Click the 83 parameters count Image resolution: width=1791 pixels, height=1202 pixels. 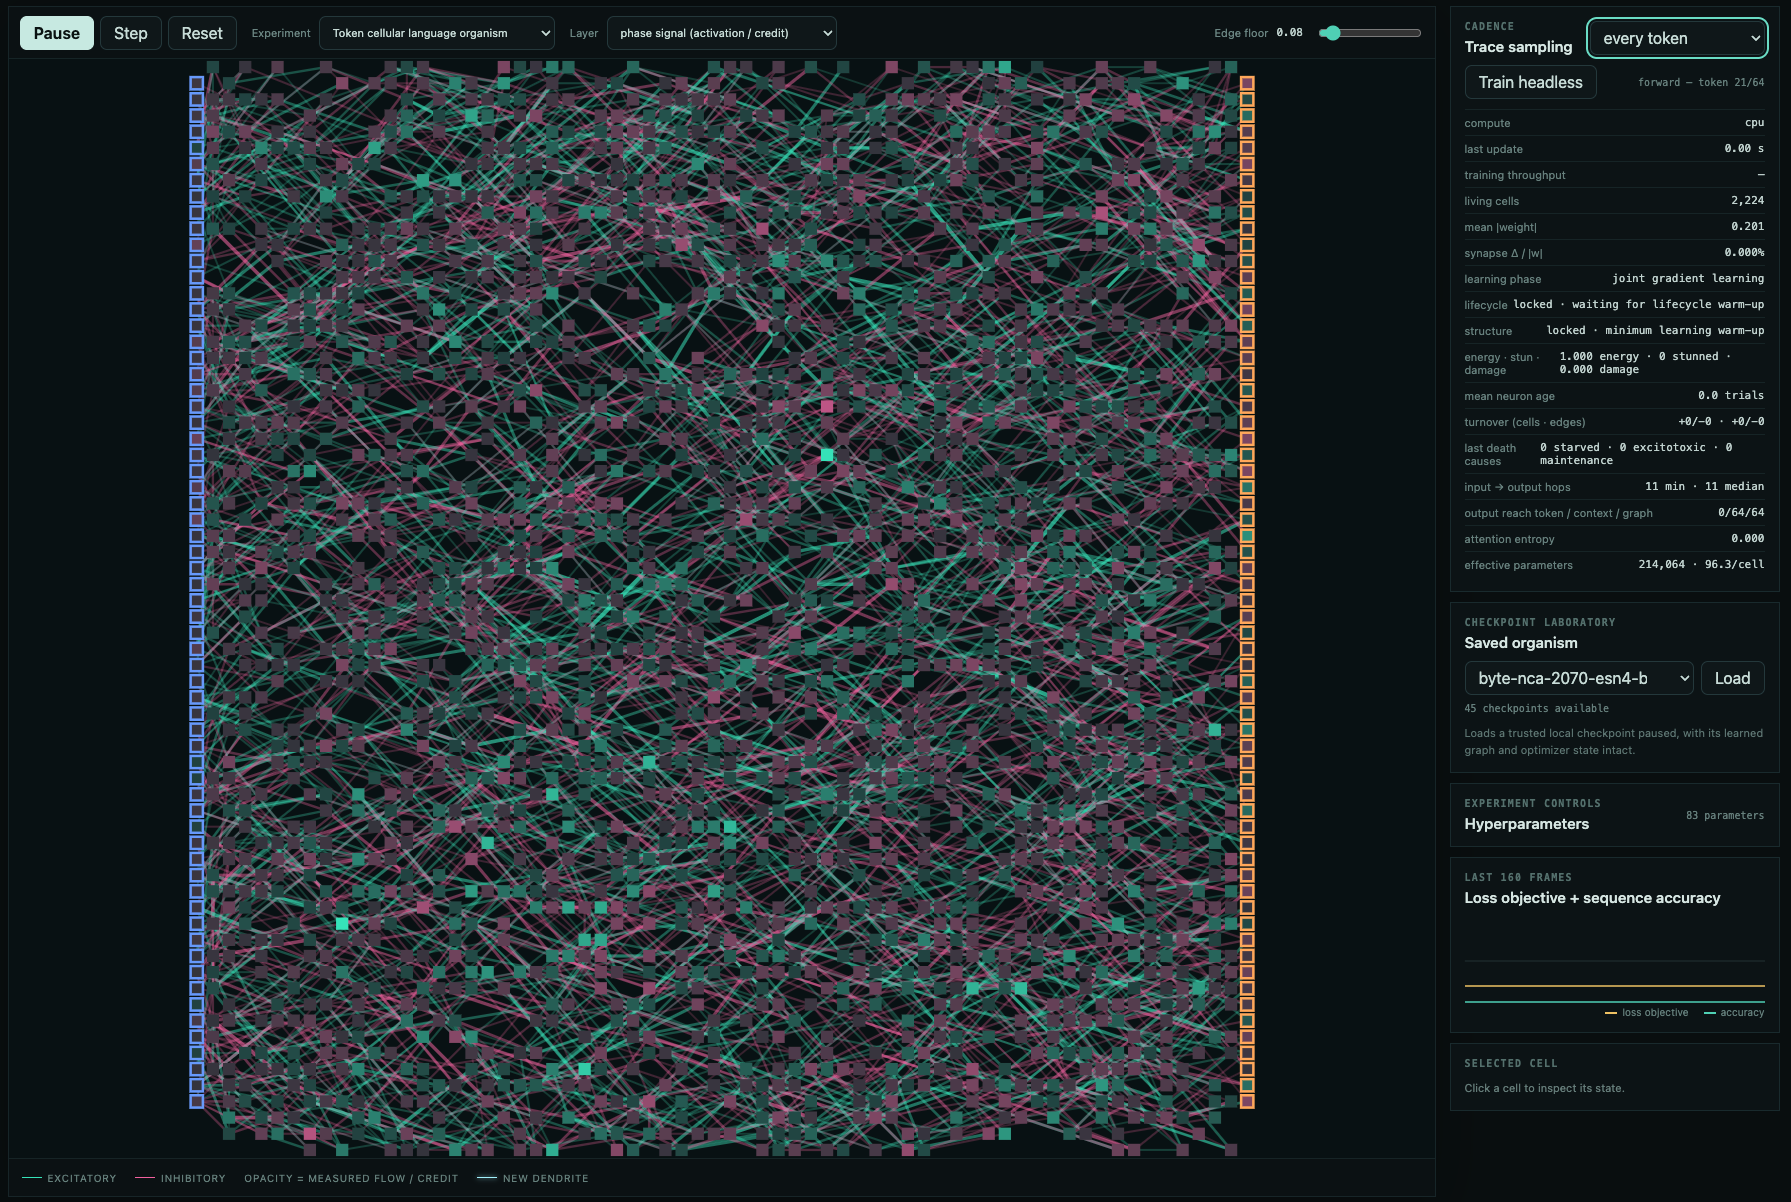point(1725,816)
